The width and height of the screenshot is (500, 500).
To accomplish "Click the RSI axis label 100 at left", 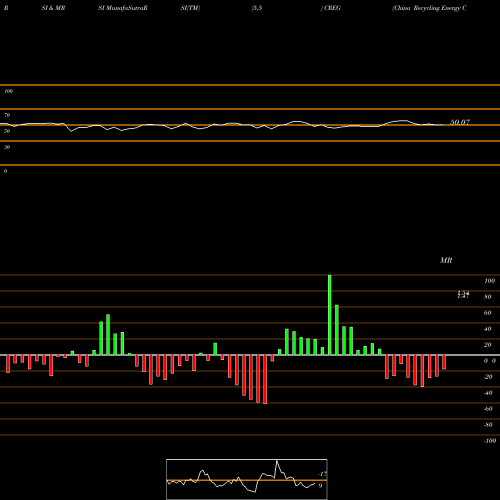I will coord(8,91).
